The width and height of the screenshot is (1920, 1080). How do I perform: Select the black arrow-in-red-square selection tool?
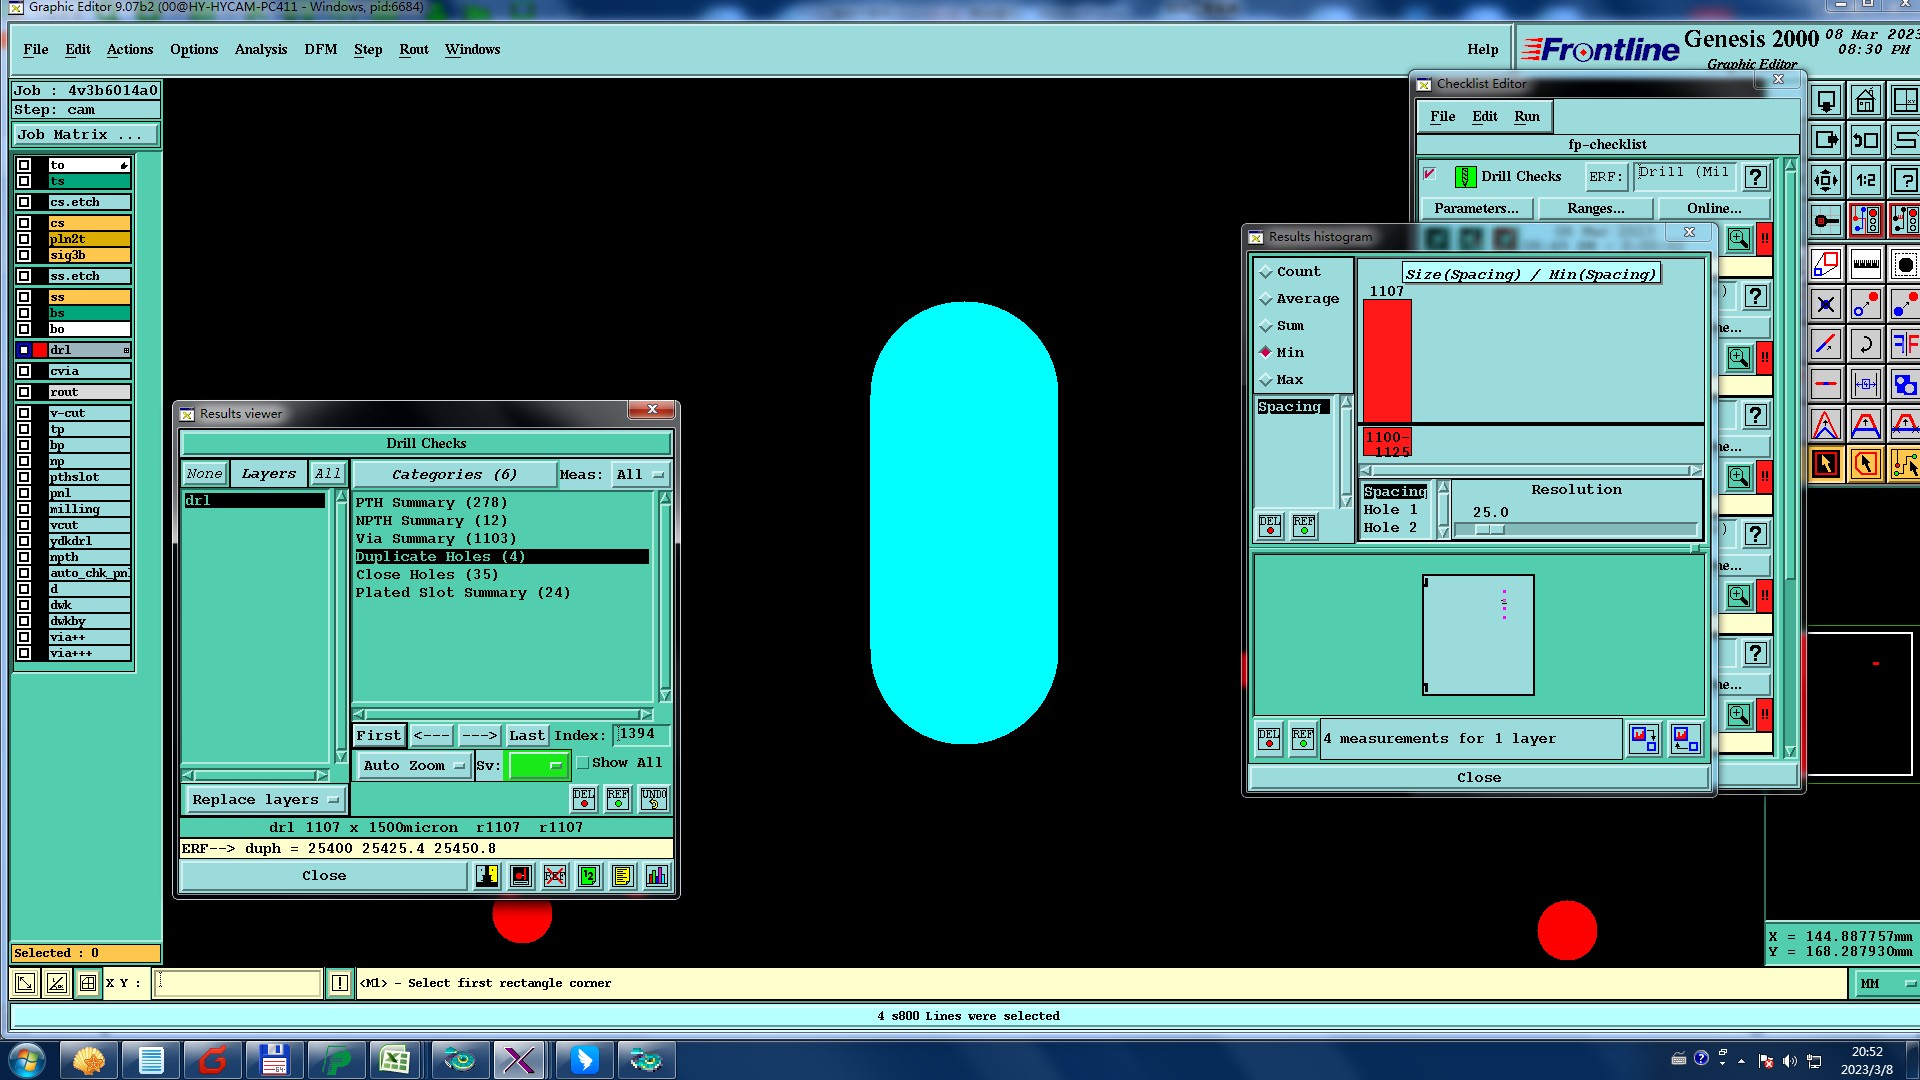(x=1826, y=464)
